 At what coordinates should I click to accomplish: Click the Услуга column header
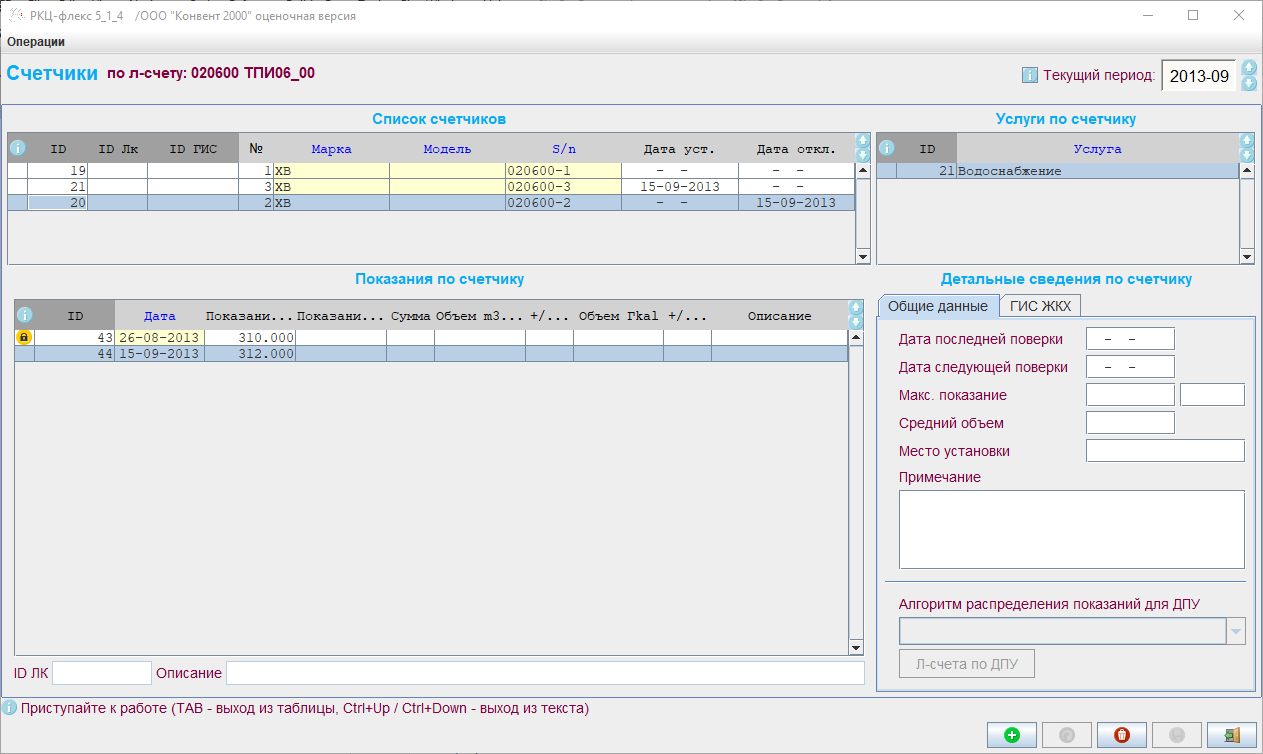[1097, 149]
